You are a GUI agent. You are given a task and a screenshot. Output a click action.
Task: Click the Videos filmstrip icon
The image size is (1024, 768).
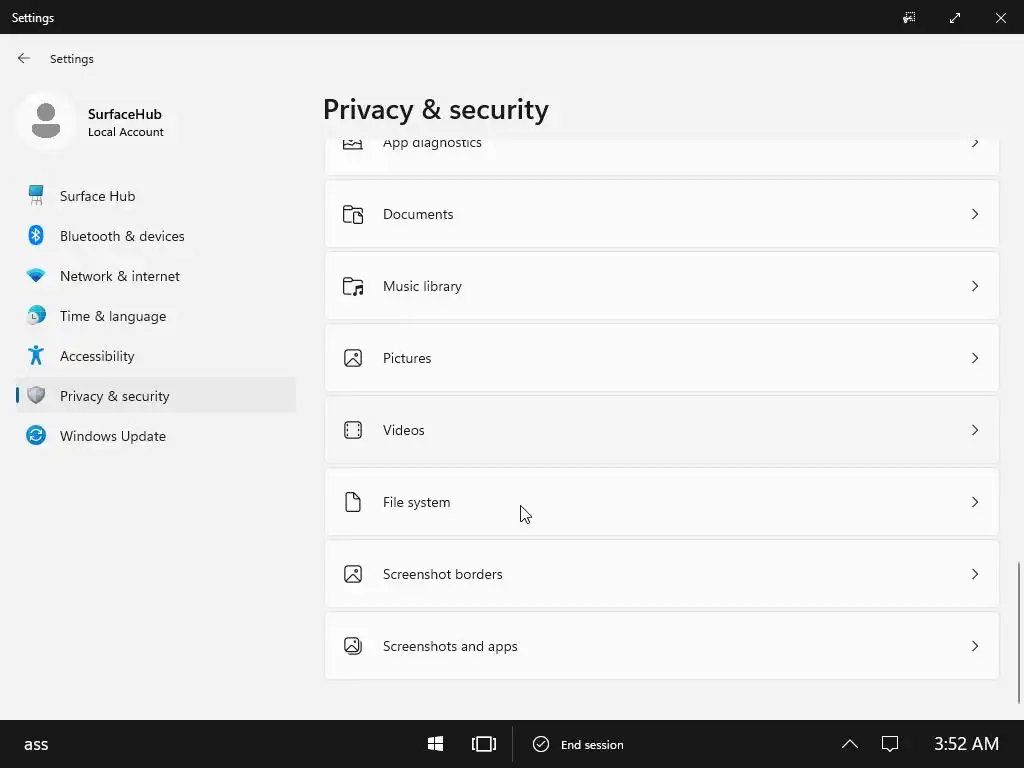click(353, 430)
